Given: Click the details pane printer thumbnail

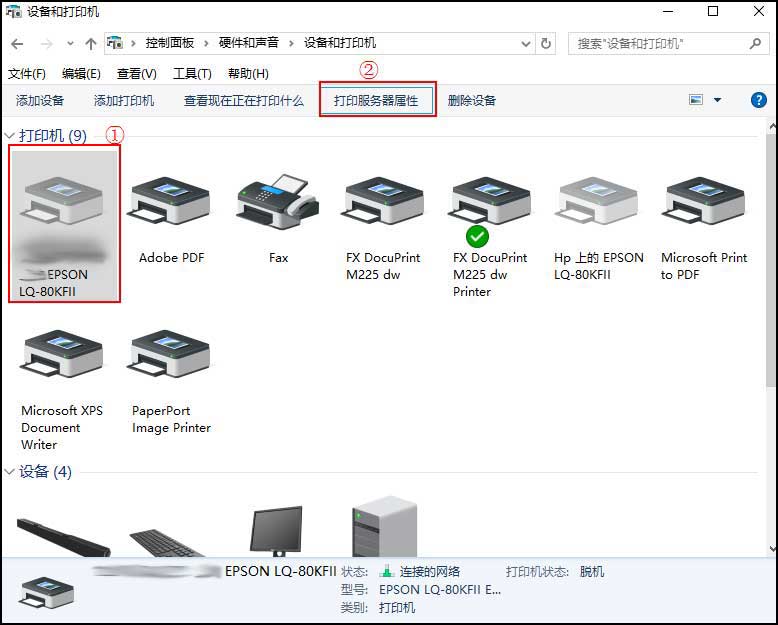Looking at the screenshot, I should (x=47, y=592).
